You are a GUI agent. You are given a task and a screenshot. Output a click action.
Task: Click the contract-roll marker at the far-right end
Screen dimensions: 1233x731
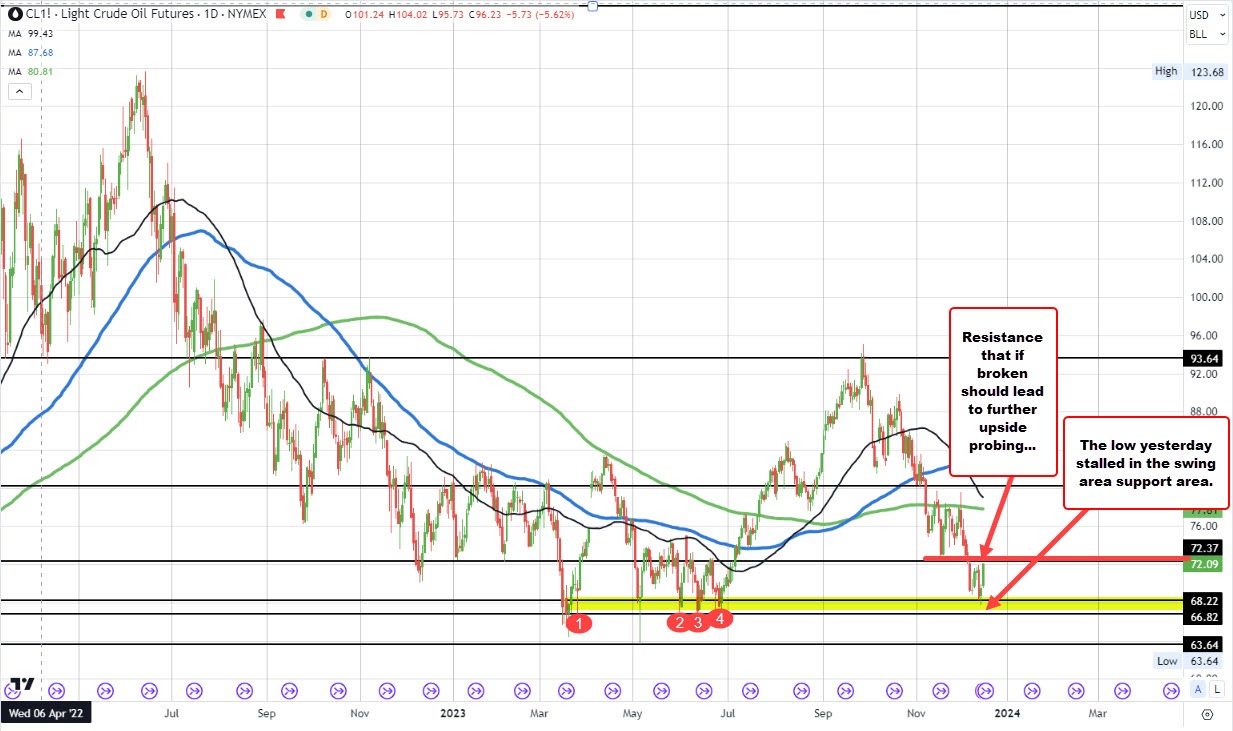click(x=1170, y=689)
